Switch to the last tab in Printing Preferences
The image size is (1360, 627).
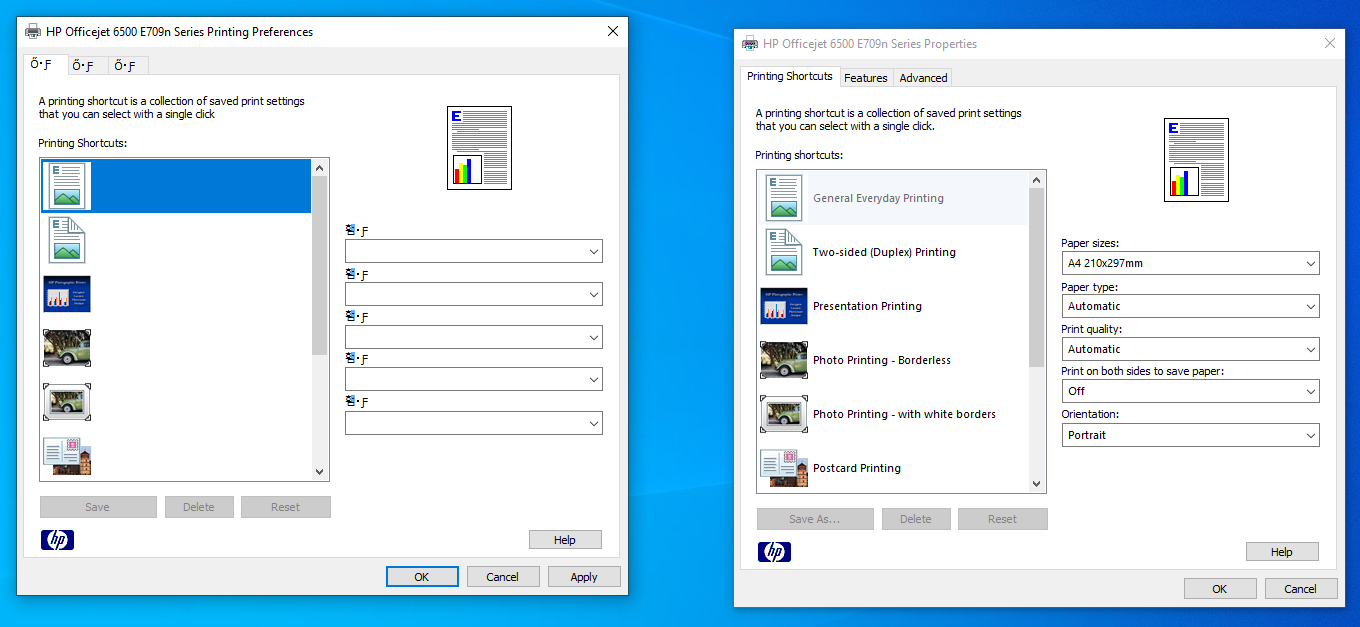(127, 67)
